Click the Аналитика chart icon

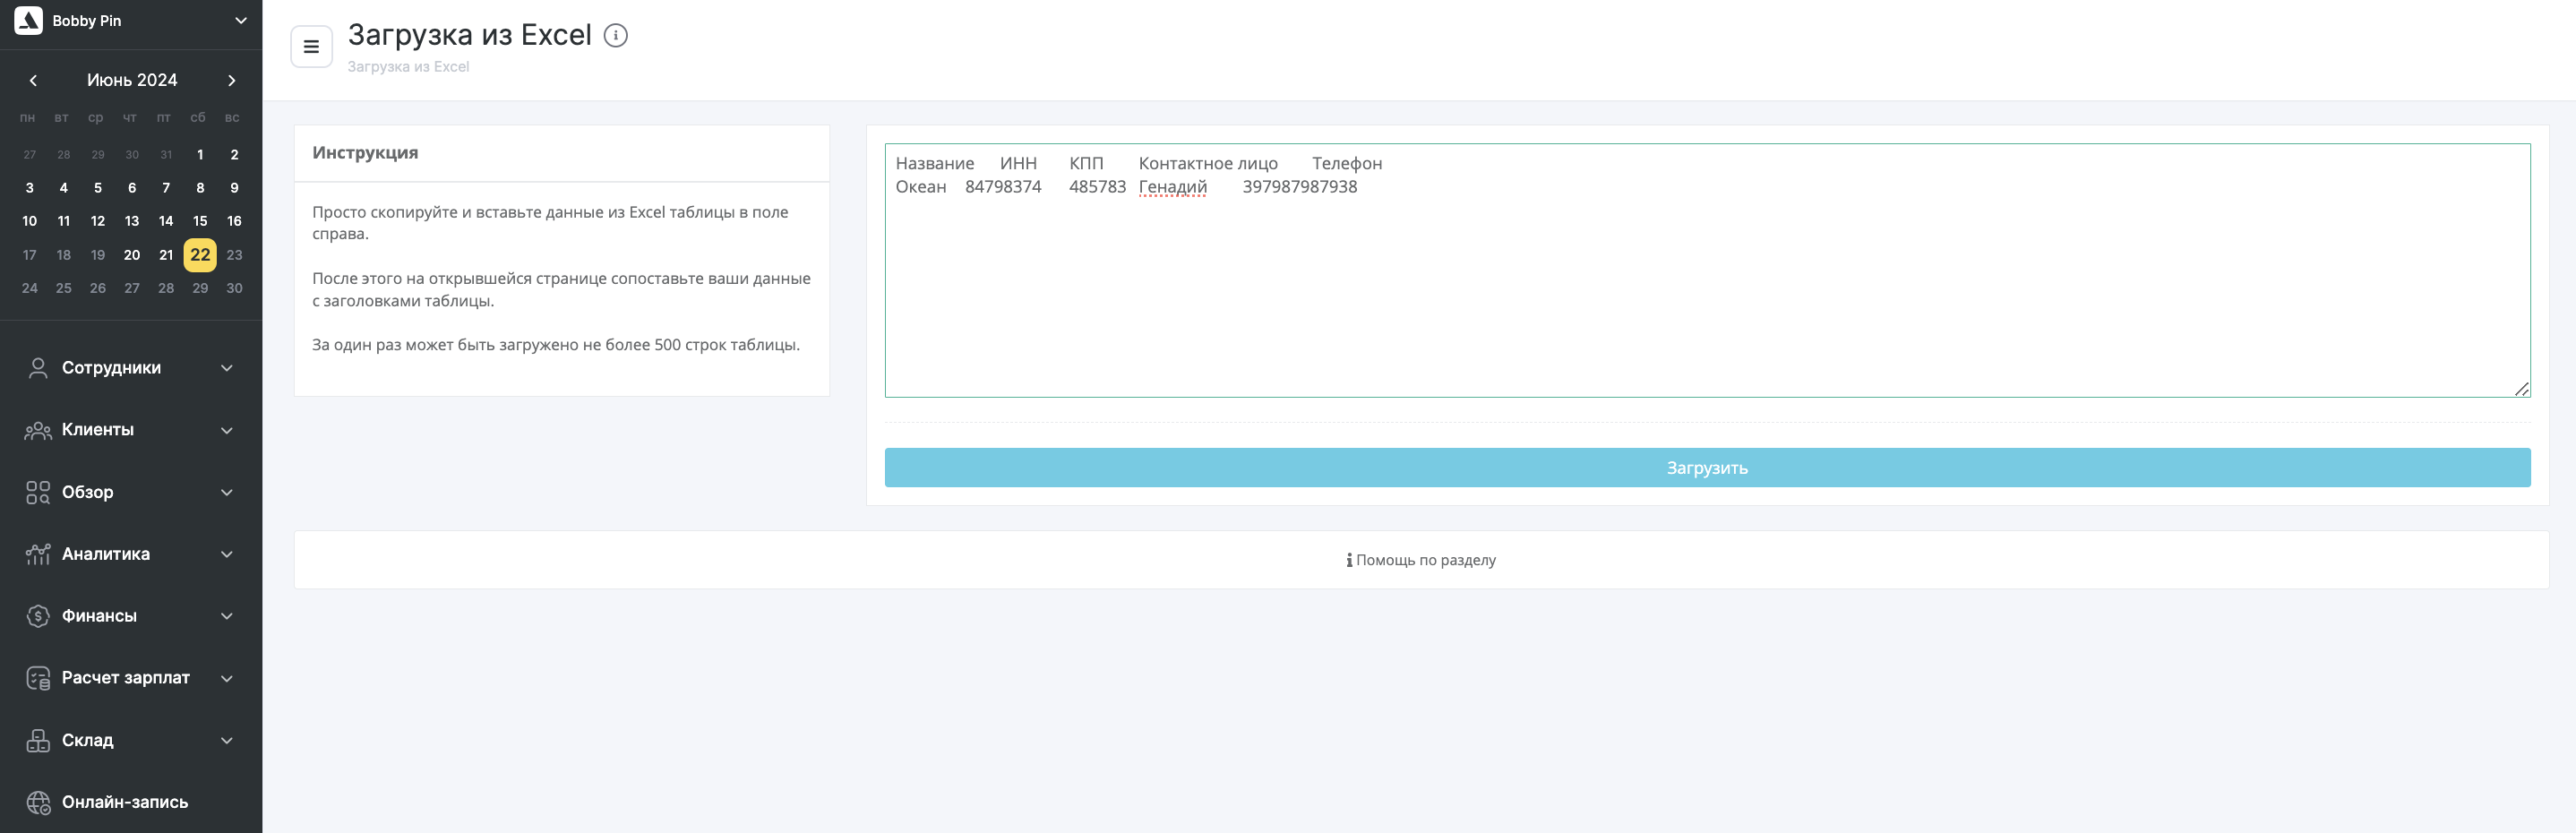coord(38,554)
